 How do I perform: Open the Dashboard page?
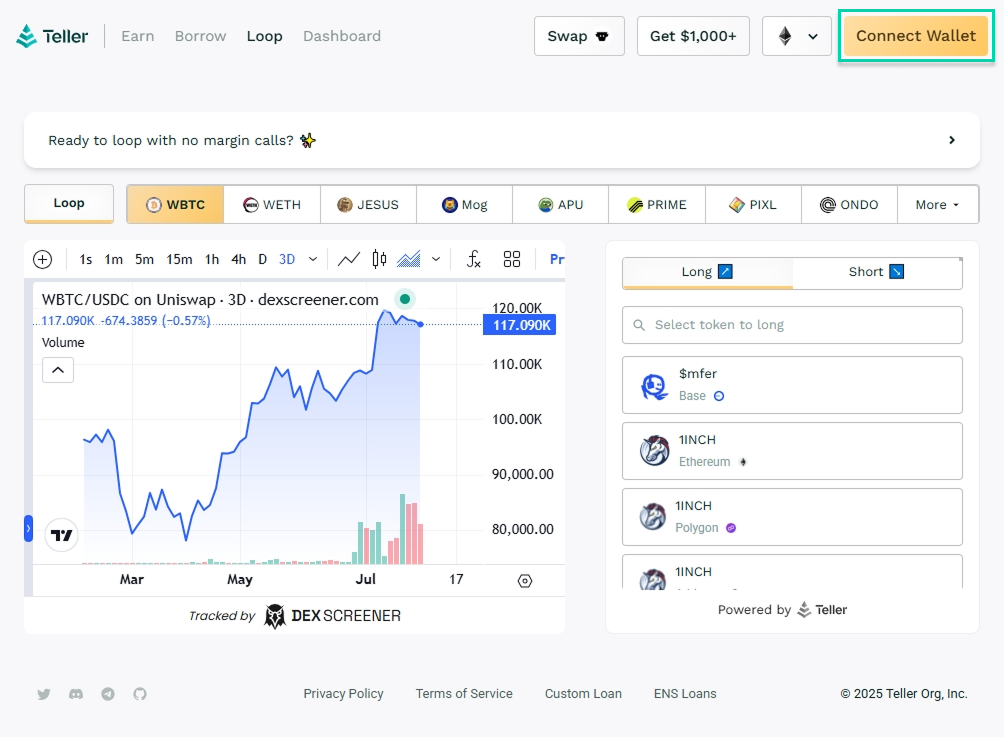click(x=342, y=36)
